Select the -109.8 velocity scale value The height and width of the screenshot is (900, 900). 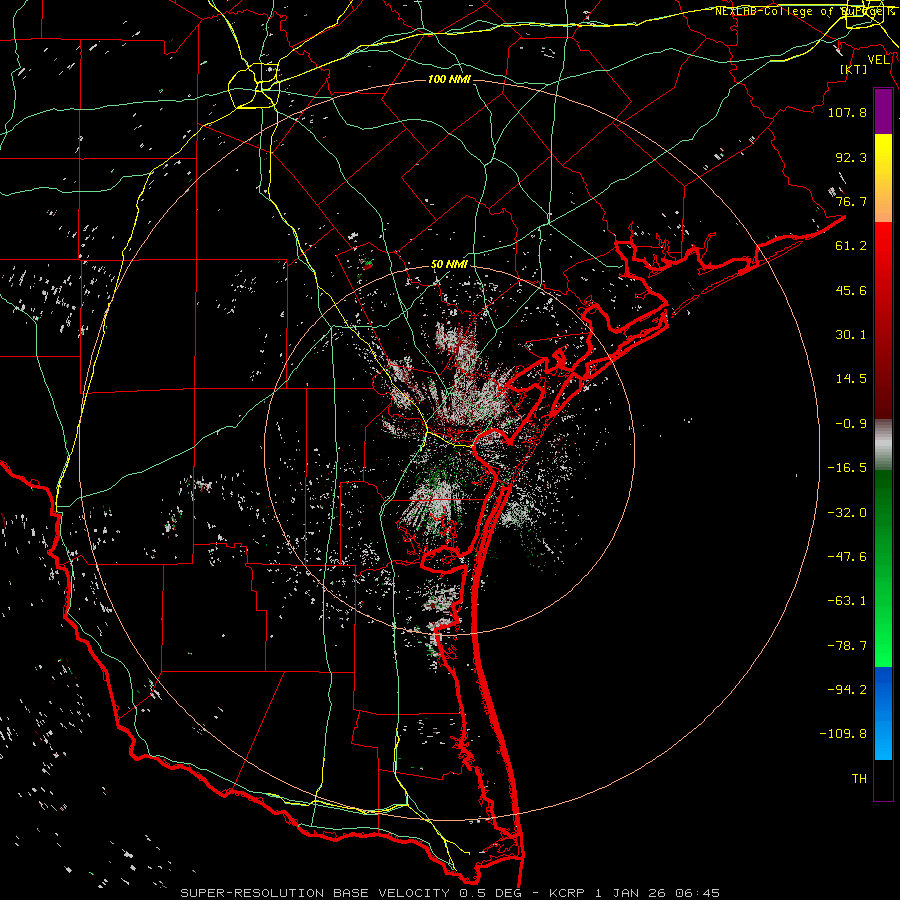tap(844, 734)
